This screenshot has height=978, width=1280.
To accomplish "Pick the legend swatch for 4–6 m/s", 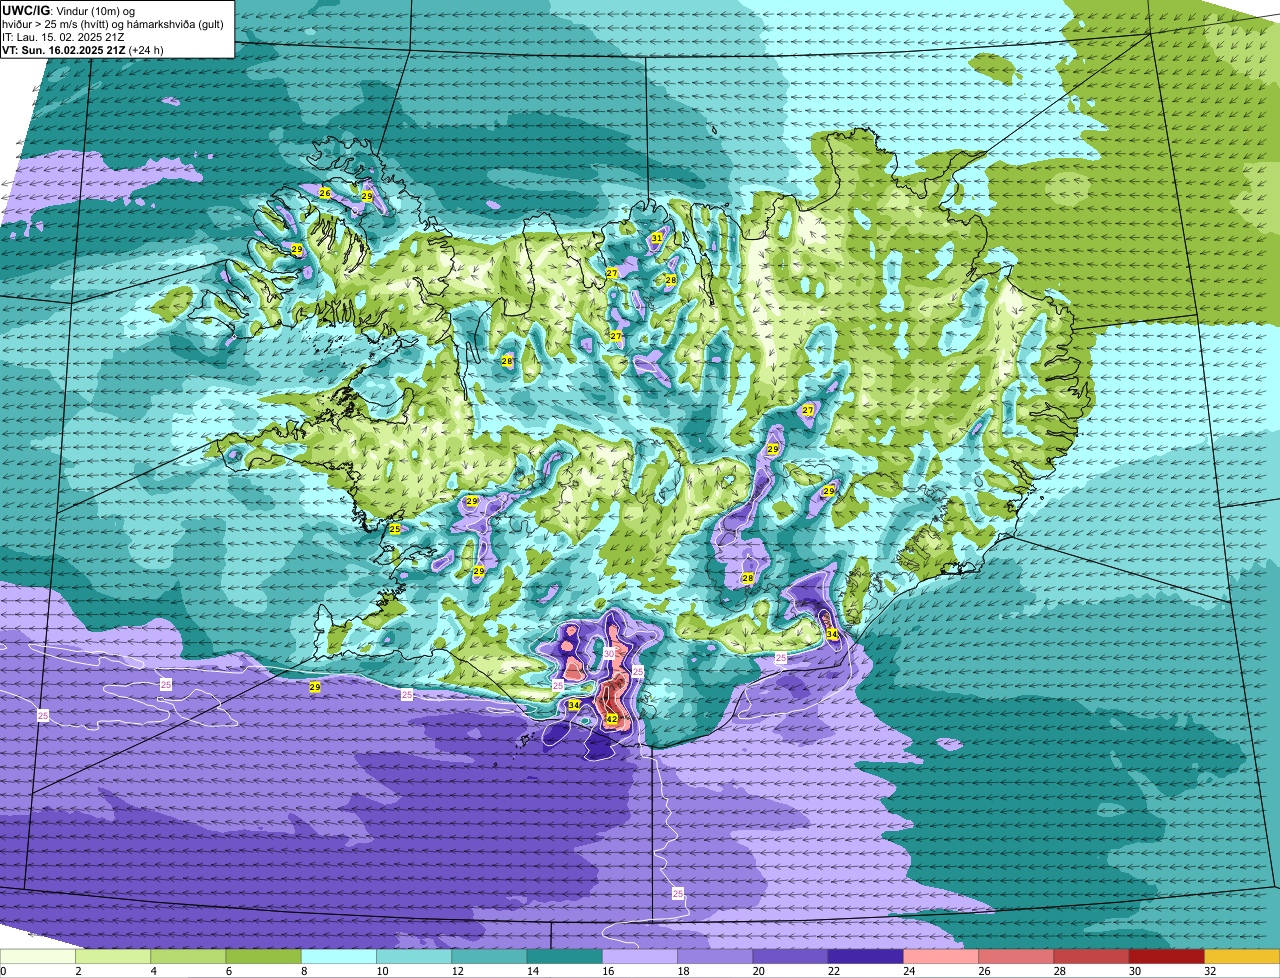I will [188, 956].
